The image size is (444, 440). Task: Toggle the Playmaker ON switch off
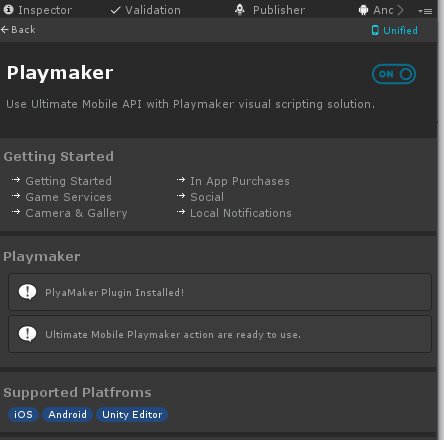(x=394, y=74)
